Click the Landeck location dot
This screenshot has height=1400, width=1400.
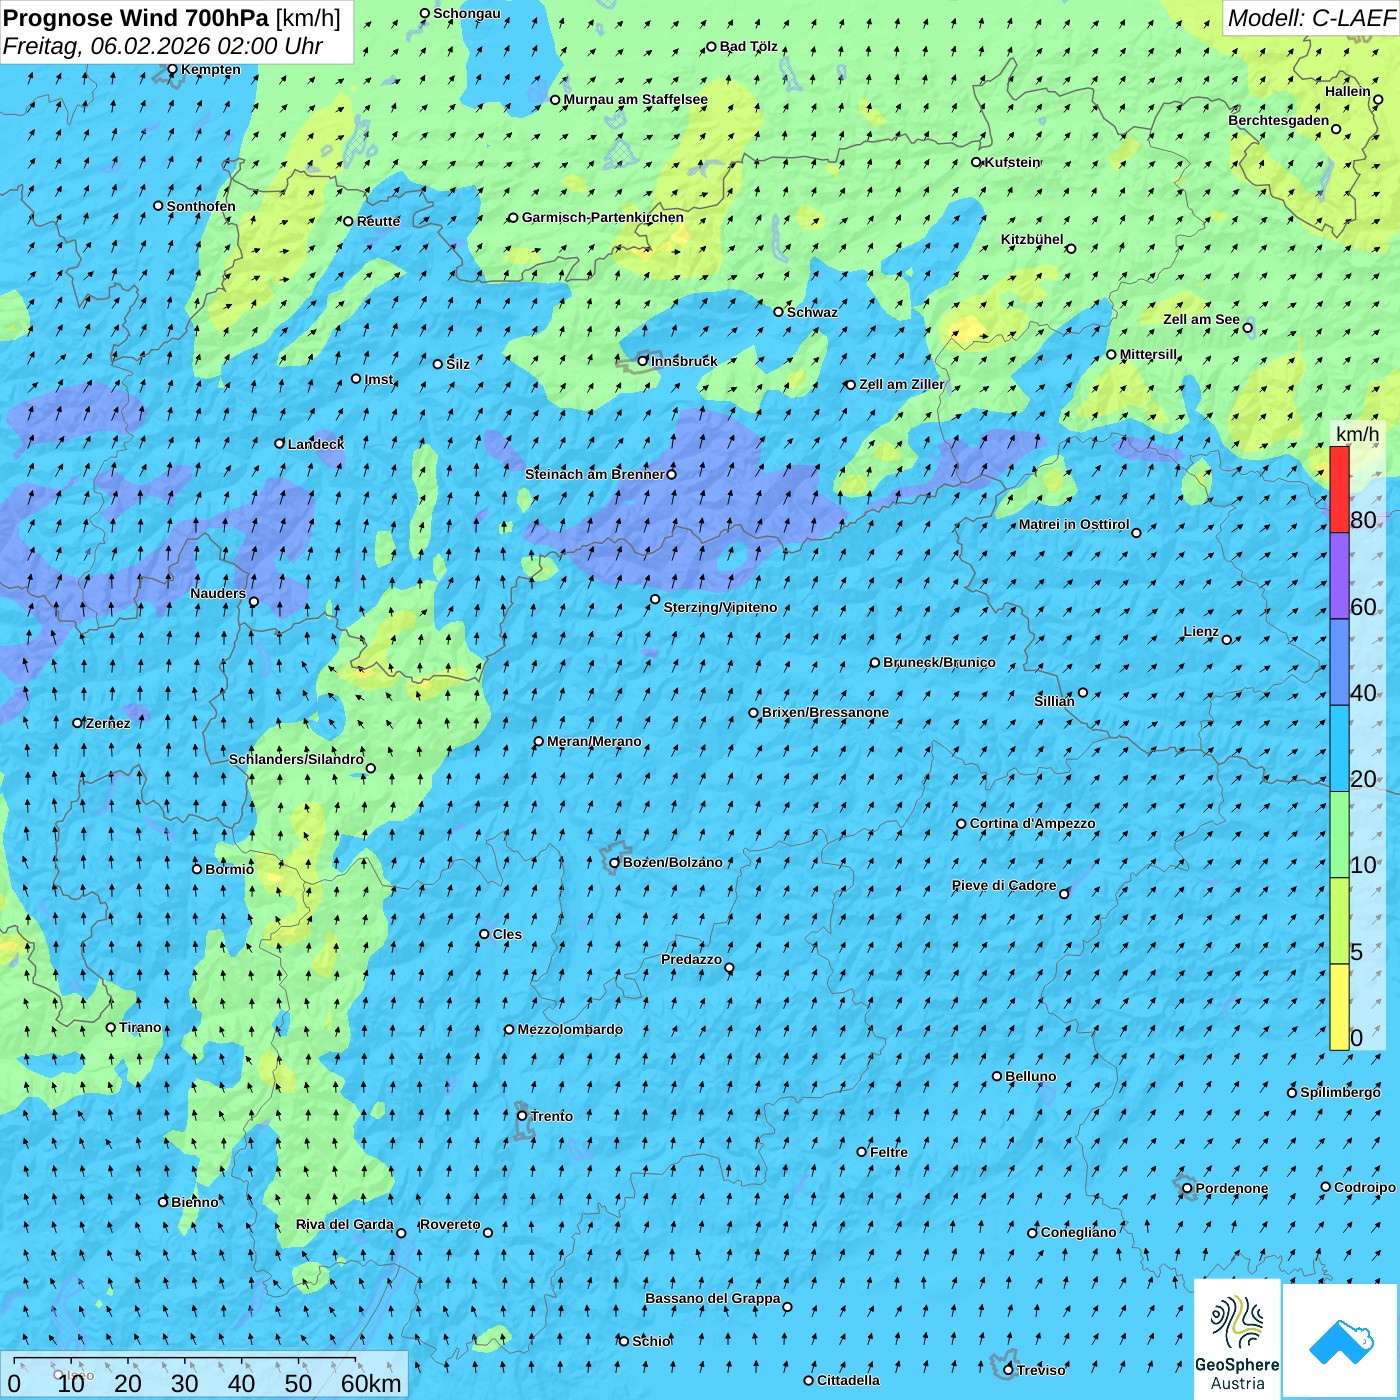pos(280,444)
